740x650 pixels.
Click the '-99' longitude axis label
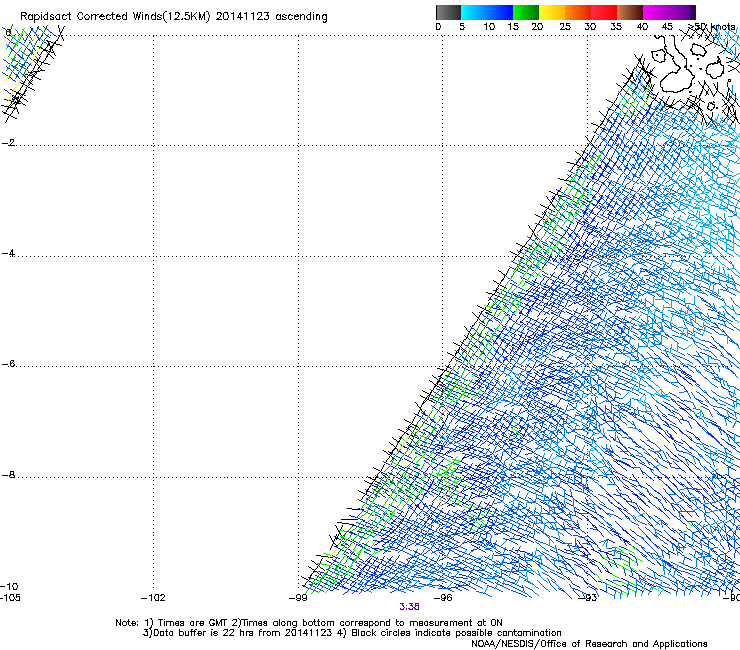click(298, 598)
